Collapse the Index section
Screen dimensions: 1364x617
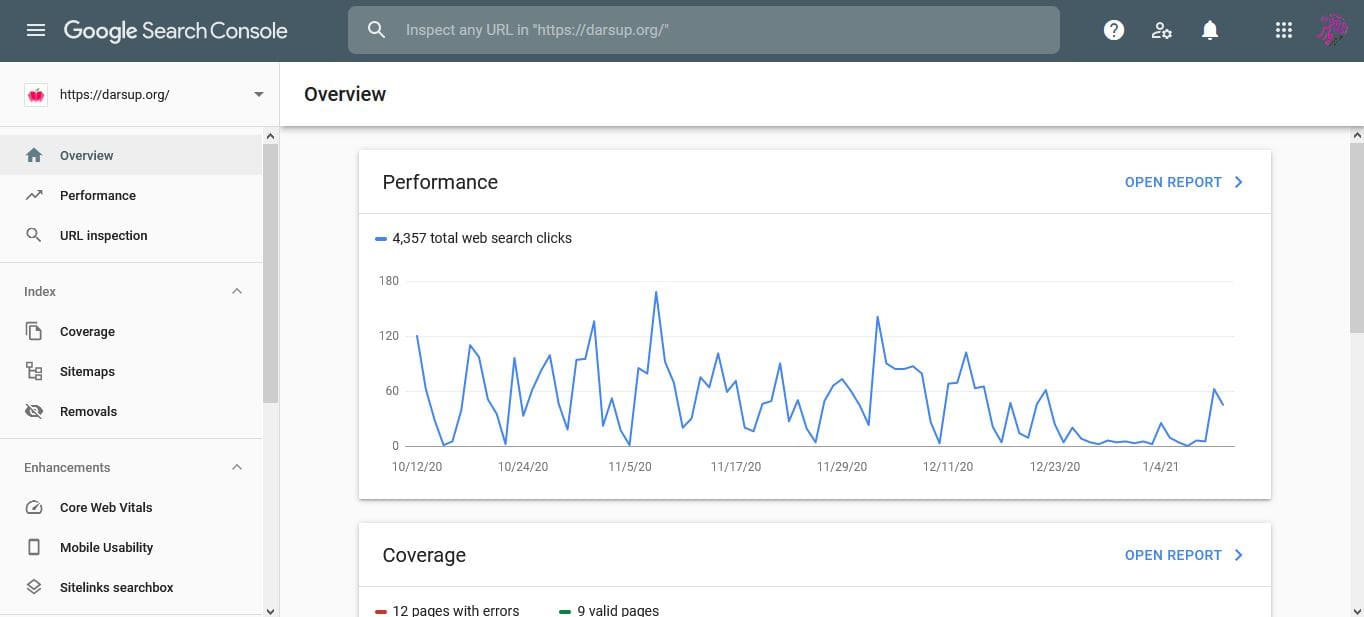click(237, 291)
